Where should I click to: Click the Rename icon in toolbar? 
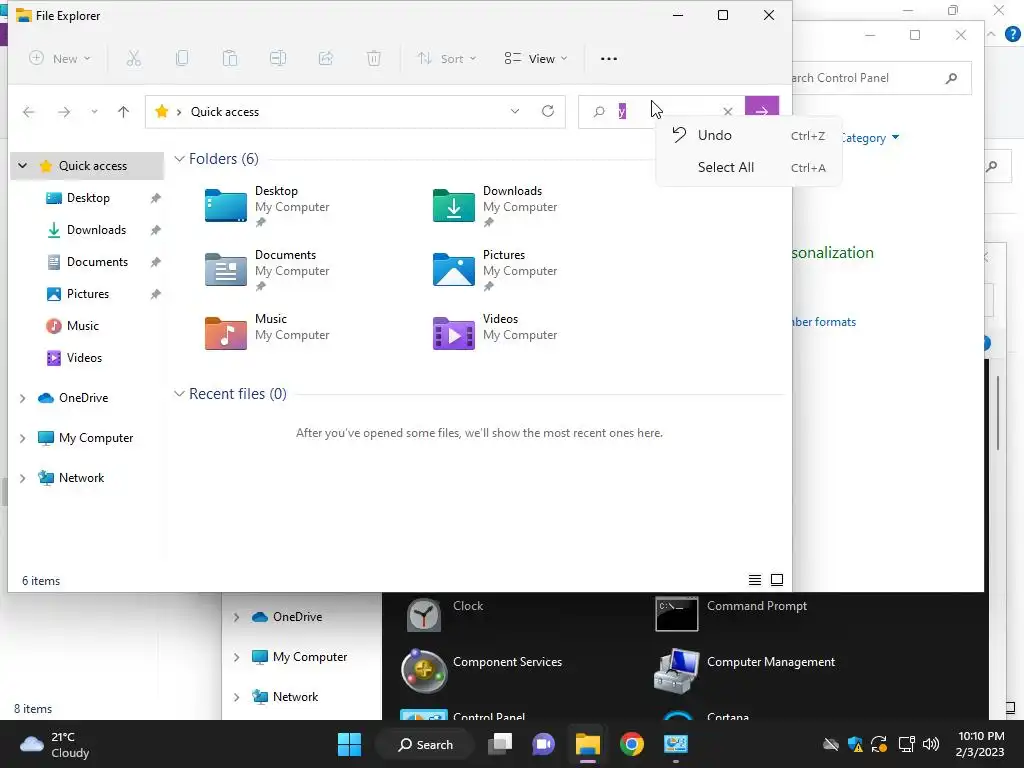coord(278,59)
